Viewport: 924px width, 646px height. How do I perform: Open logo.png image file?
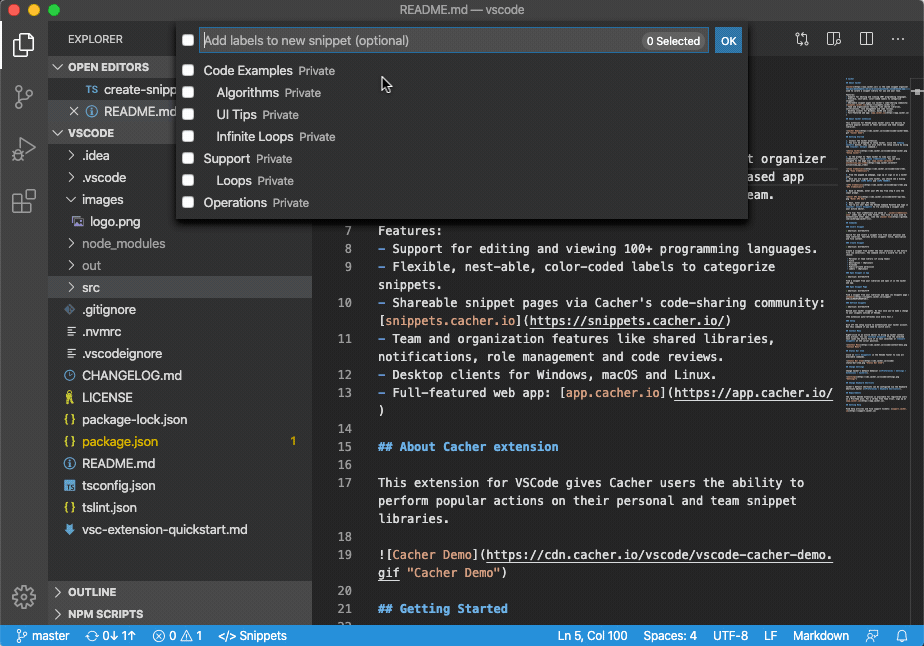pyautogui.click(x=115, y=222)
